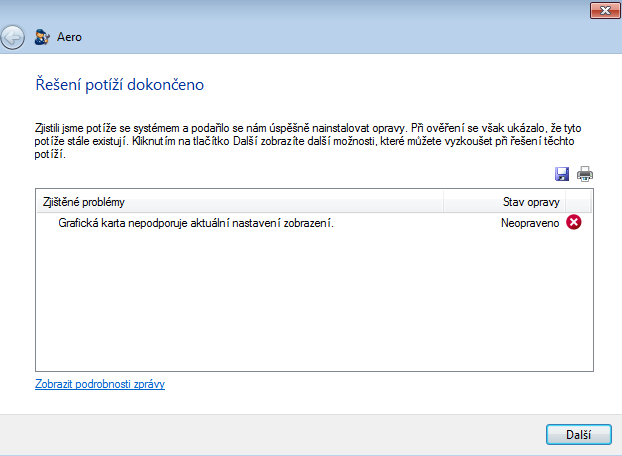Viewport: 622px width, 456px height.
Task: Click the Aero window title text
Action: (69, 37)
